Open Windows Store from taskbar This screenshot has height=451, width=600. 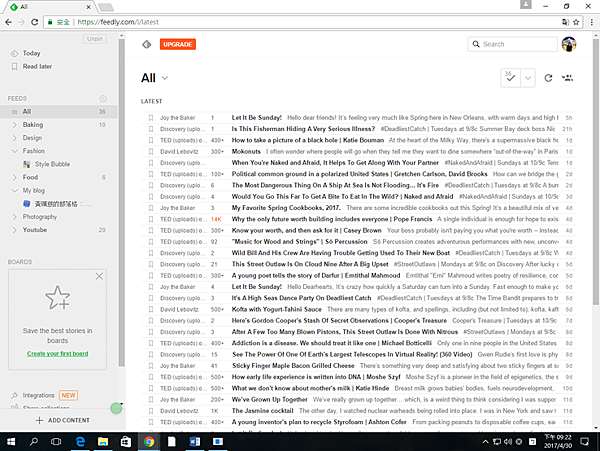[126, 442]
